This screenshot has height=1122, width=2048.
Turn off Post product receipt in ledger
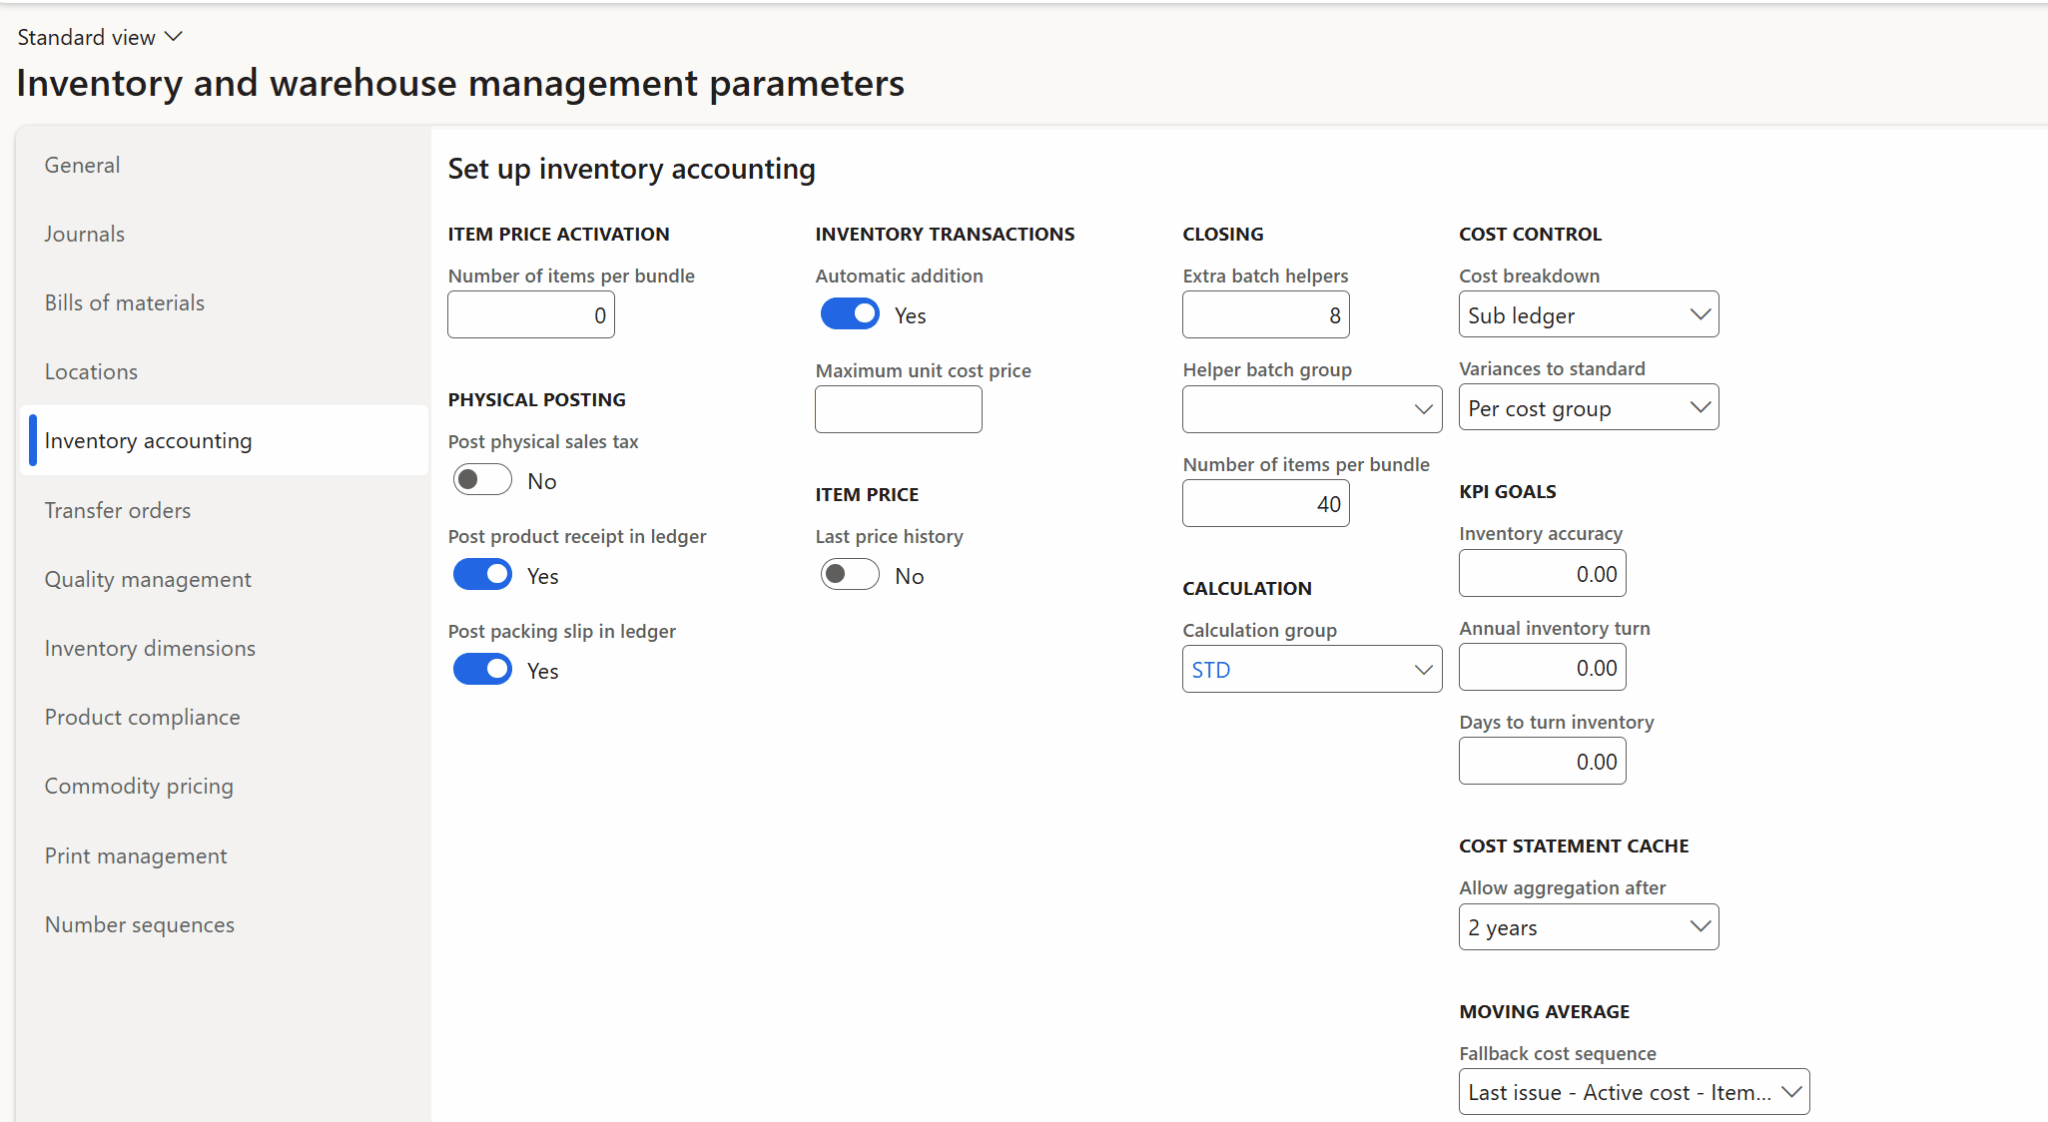(482, 574)
